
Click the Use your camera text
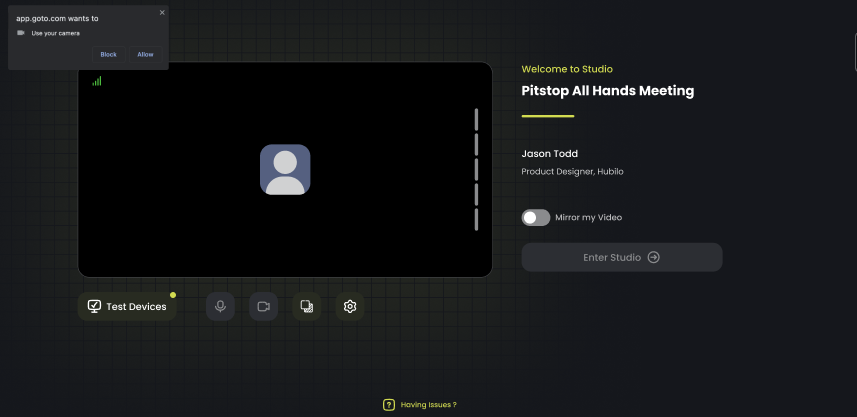[x=56, y=33]
